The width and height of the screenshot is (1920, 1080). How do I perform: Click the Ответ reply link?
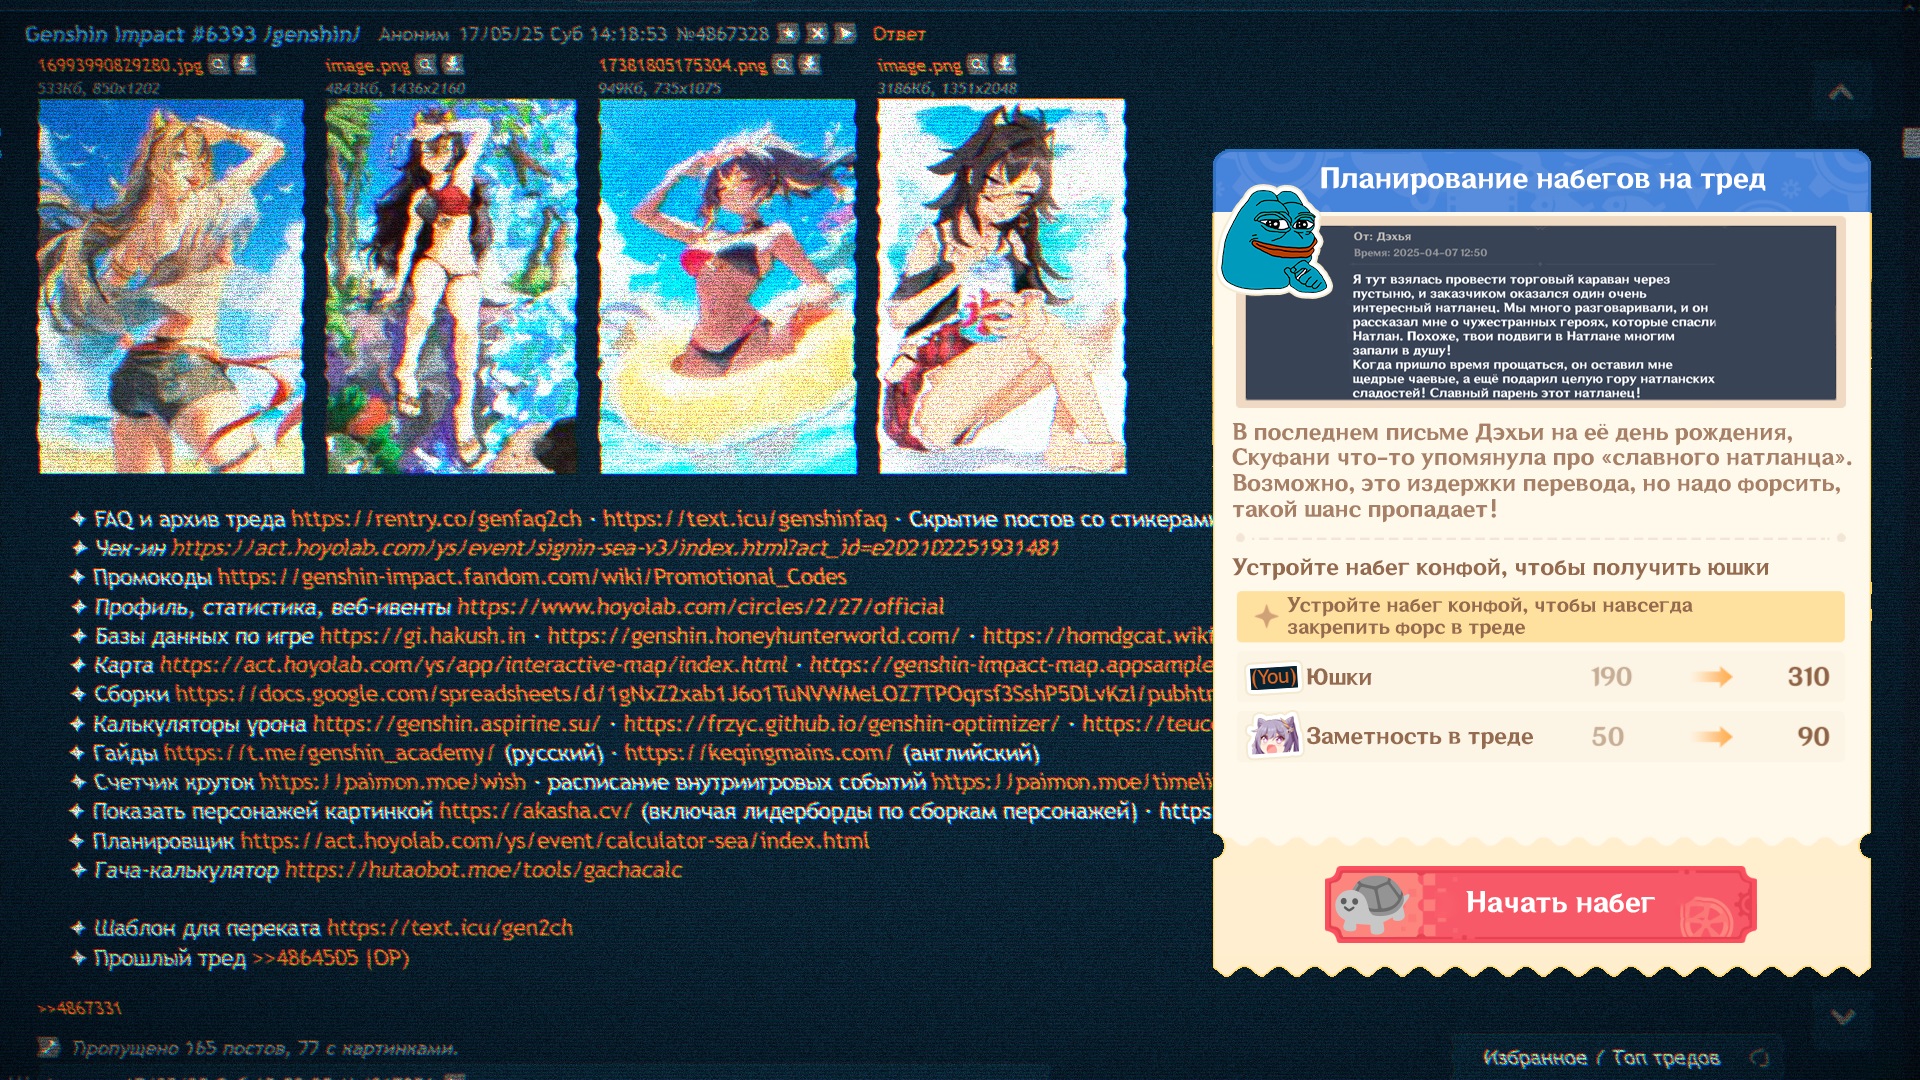(x=898, y=34)
